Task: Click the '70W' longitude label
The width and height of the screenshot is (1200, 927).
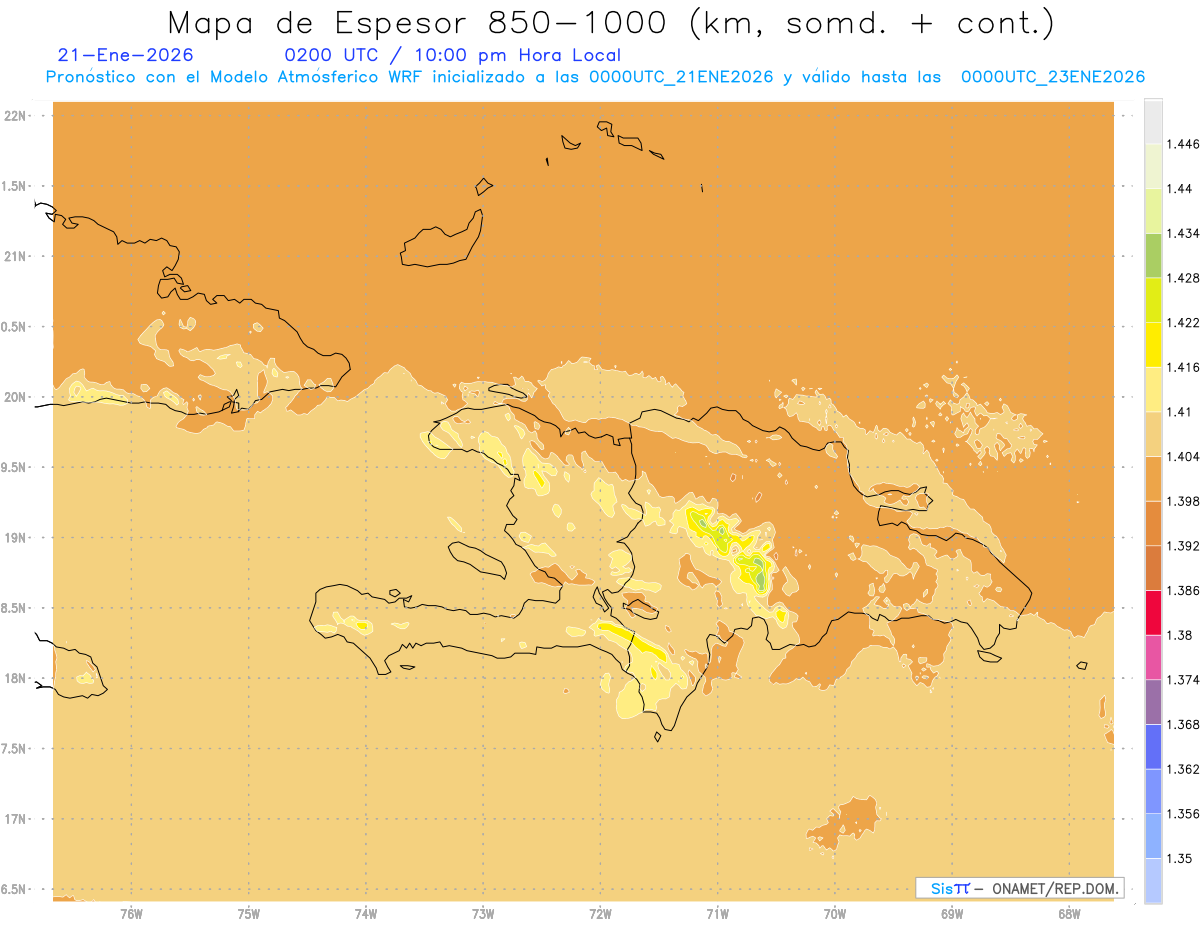Action: [x=835, y=914]
